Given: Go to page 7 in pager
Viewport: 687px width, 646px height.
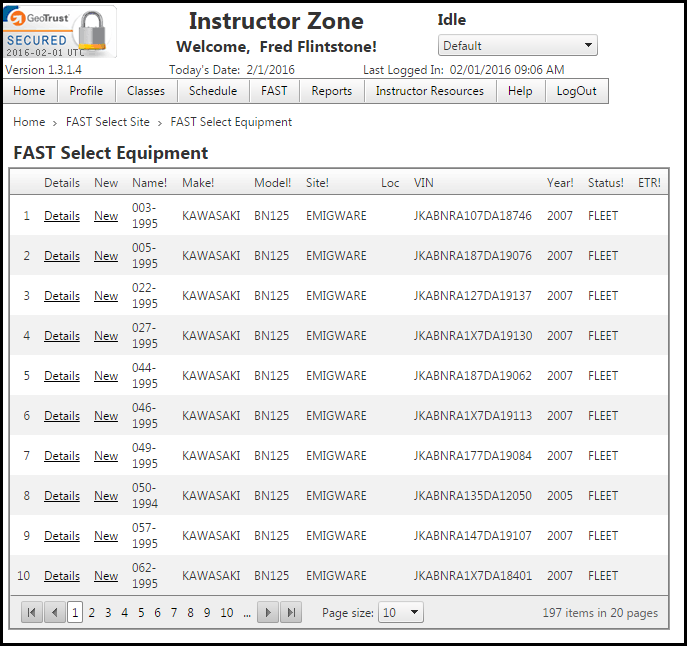Looking at the screenshot, I should click(x=174, y=613).
